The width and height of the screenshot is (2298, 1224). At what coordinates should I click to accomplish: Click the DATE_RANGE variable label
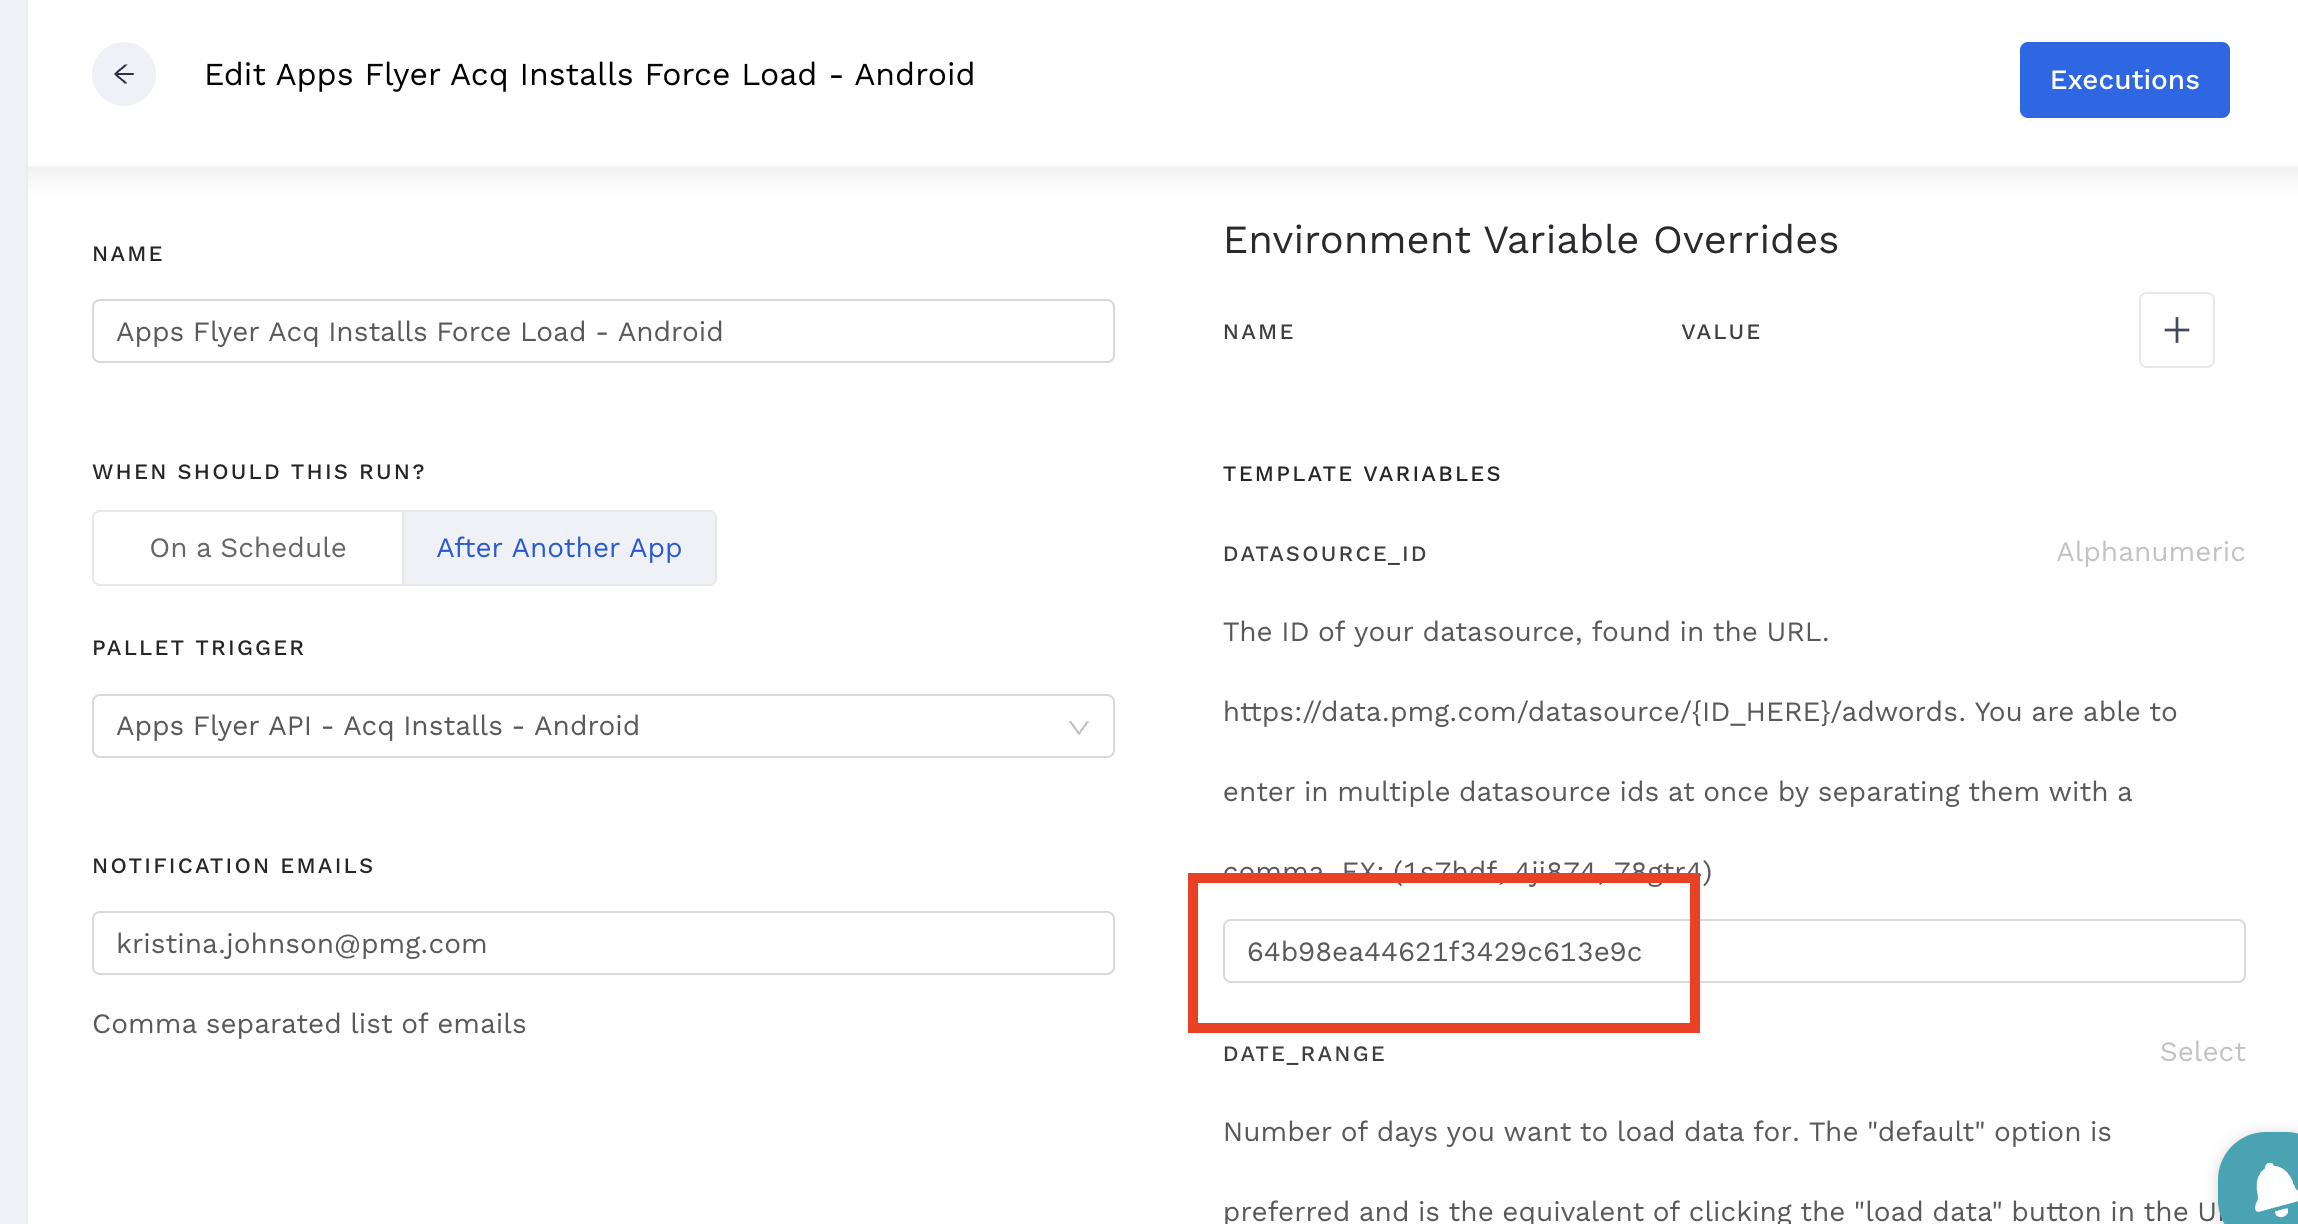click(1304, 1054)
